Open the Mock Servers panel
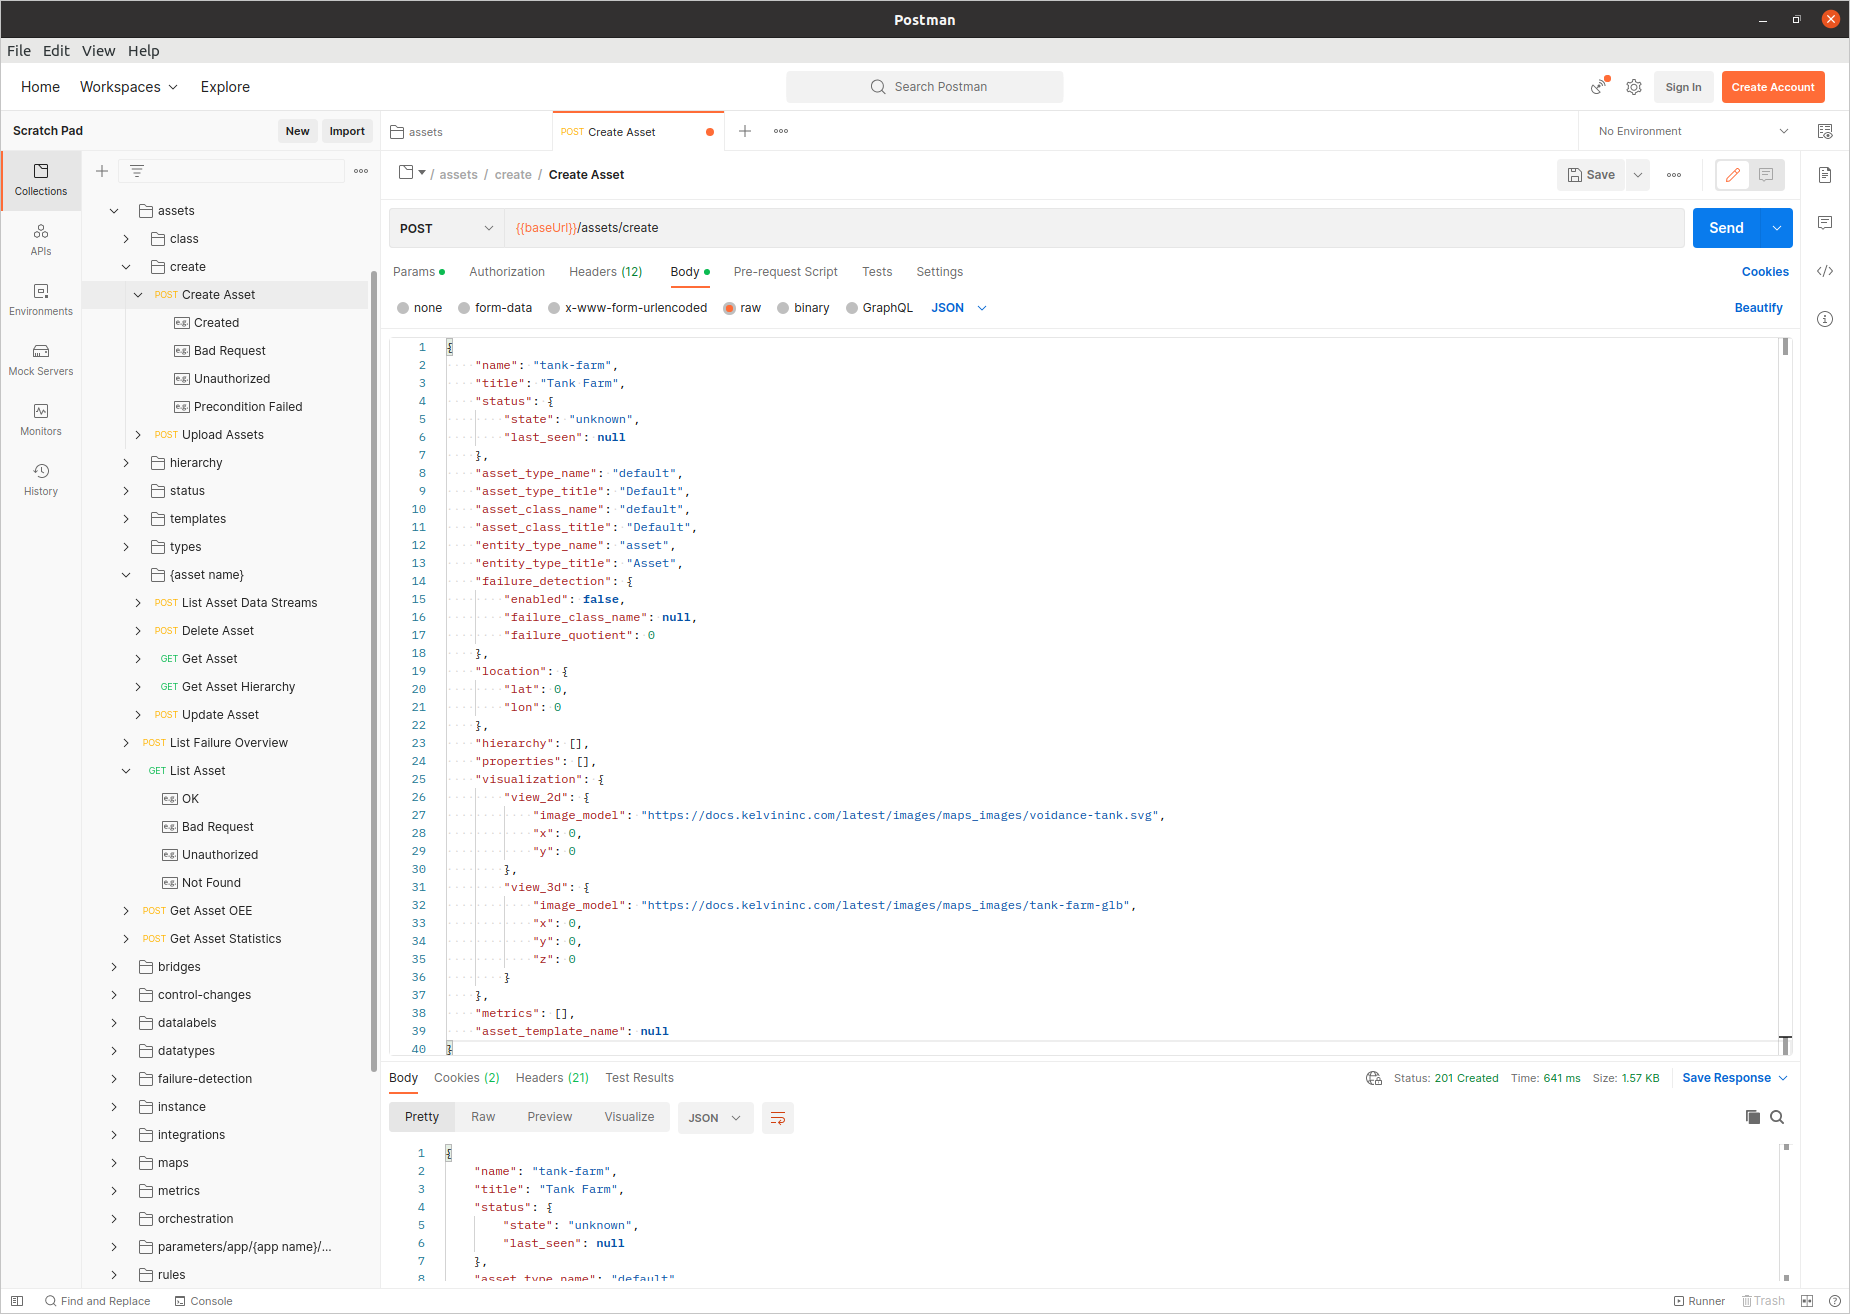 (40, 360)
